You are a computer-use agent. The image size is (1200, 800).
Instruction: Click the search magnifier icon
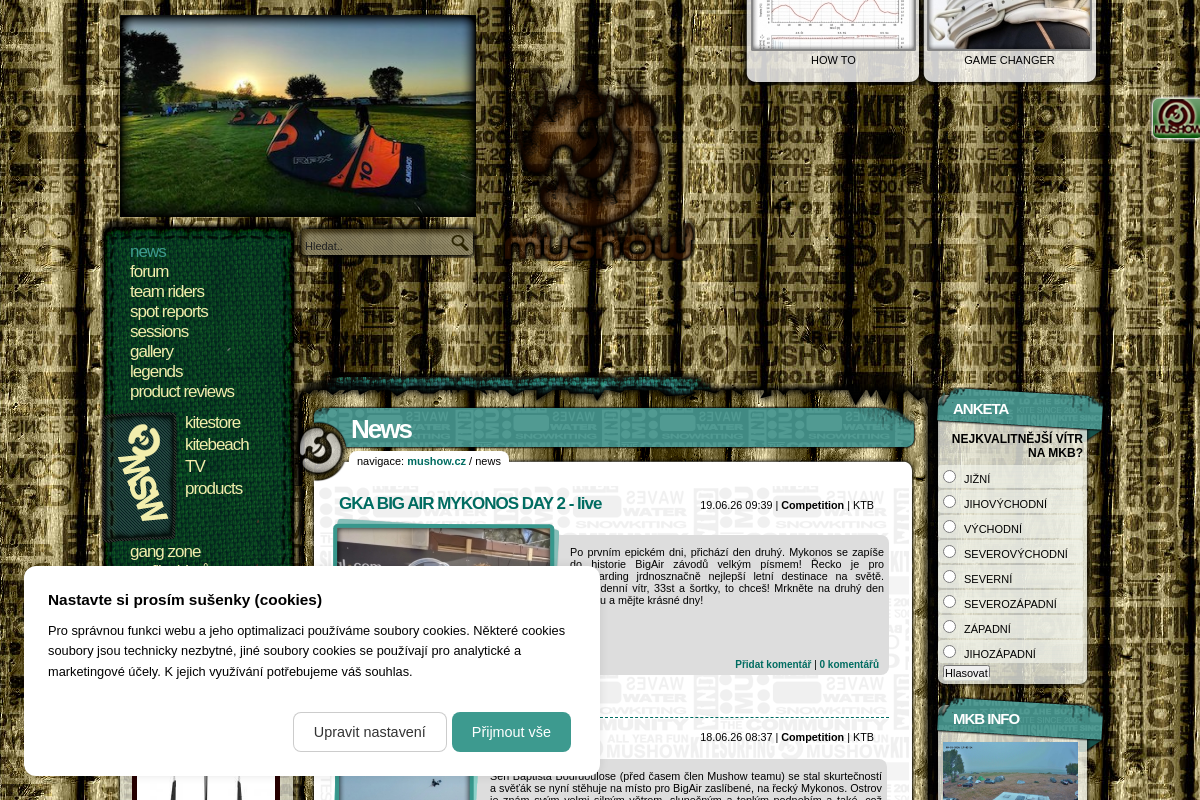[460, 242]
